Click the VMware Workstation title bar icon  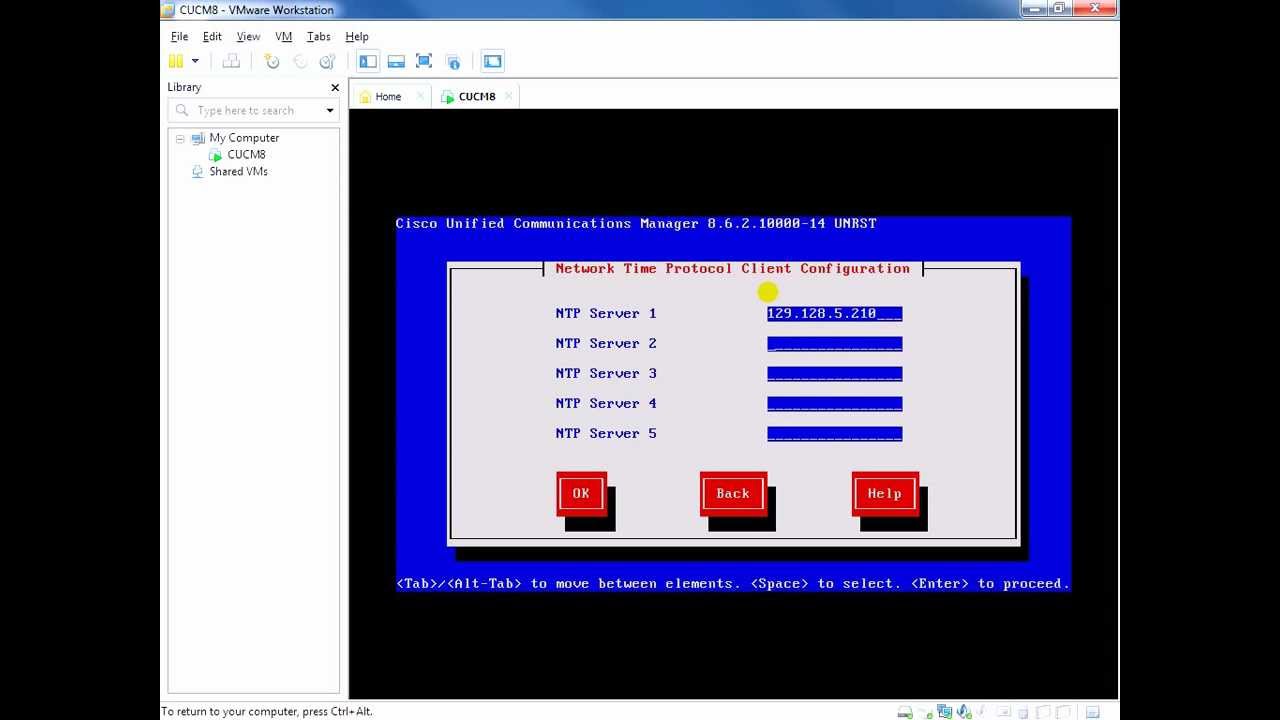coord(168,10)
